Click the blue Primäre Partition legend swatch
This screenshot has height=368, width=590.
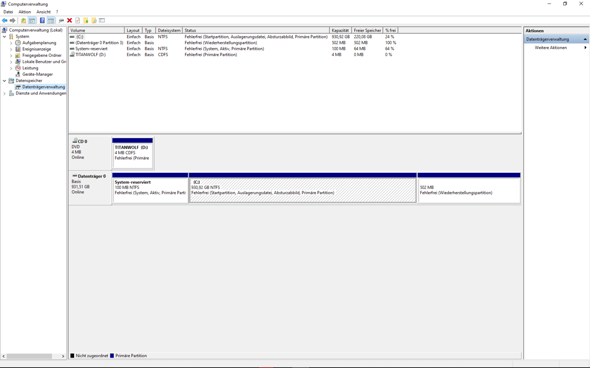pos(112,356)
